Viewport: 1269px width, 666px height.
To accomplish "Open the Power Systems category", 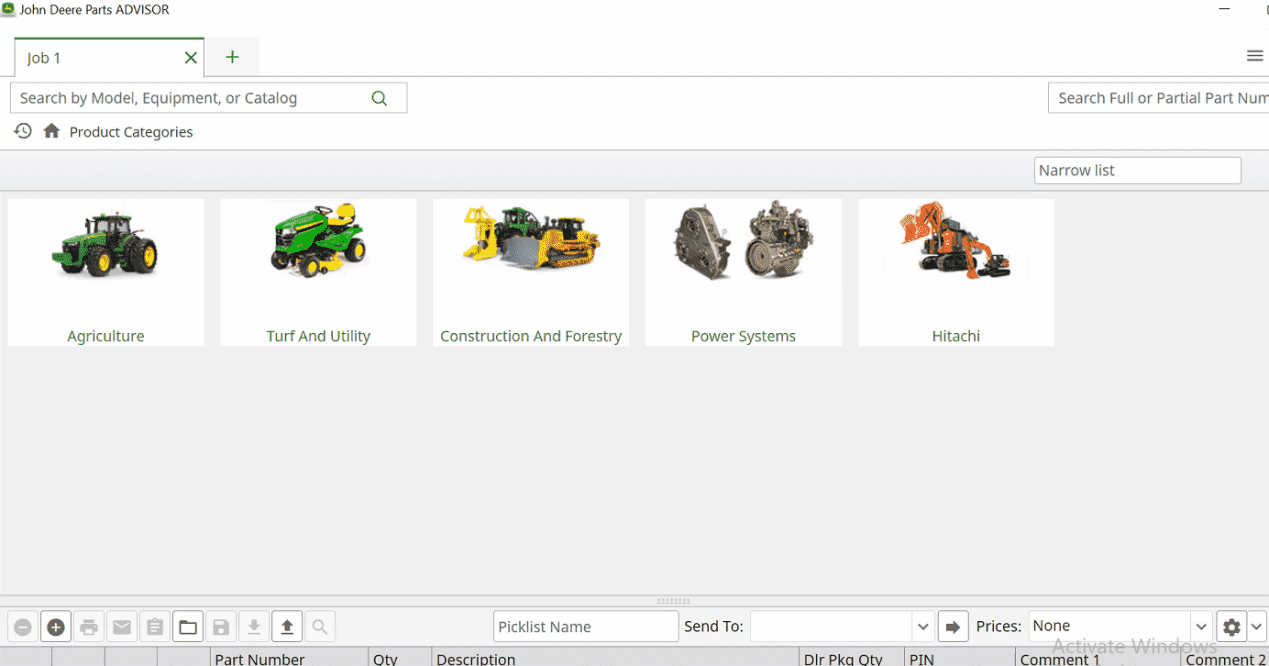I will pos(743,273).
